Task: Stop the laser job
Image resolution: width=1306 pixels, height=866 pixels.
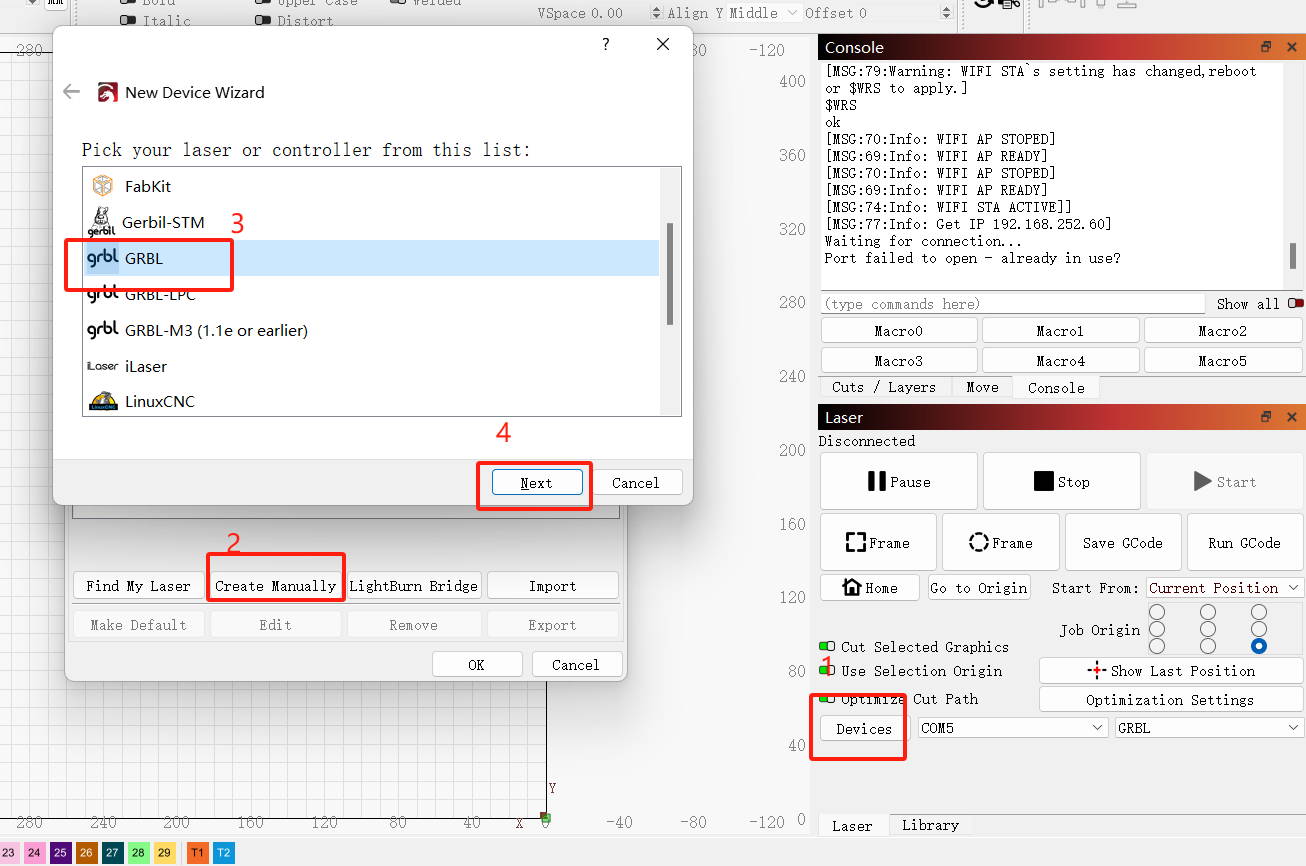Action: [1062, 481]
